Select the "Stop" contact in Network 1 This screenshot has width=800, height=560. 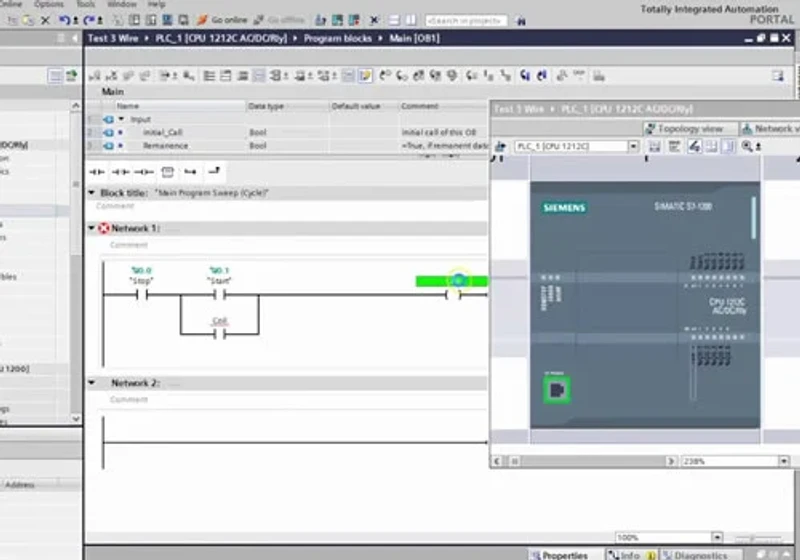(141, 294)
